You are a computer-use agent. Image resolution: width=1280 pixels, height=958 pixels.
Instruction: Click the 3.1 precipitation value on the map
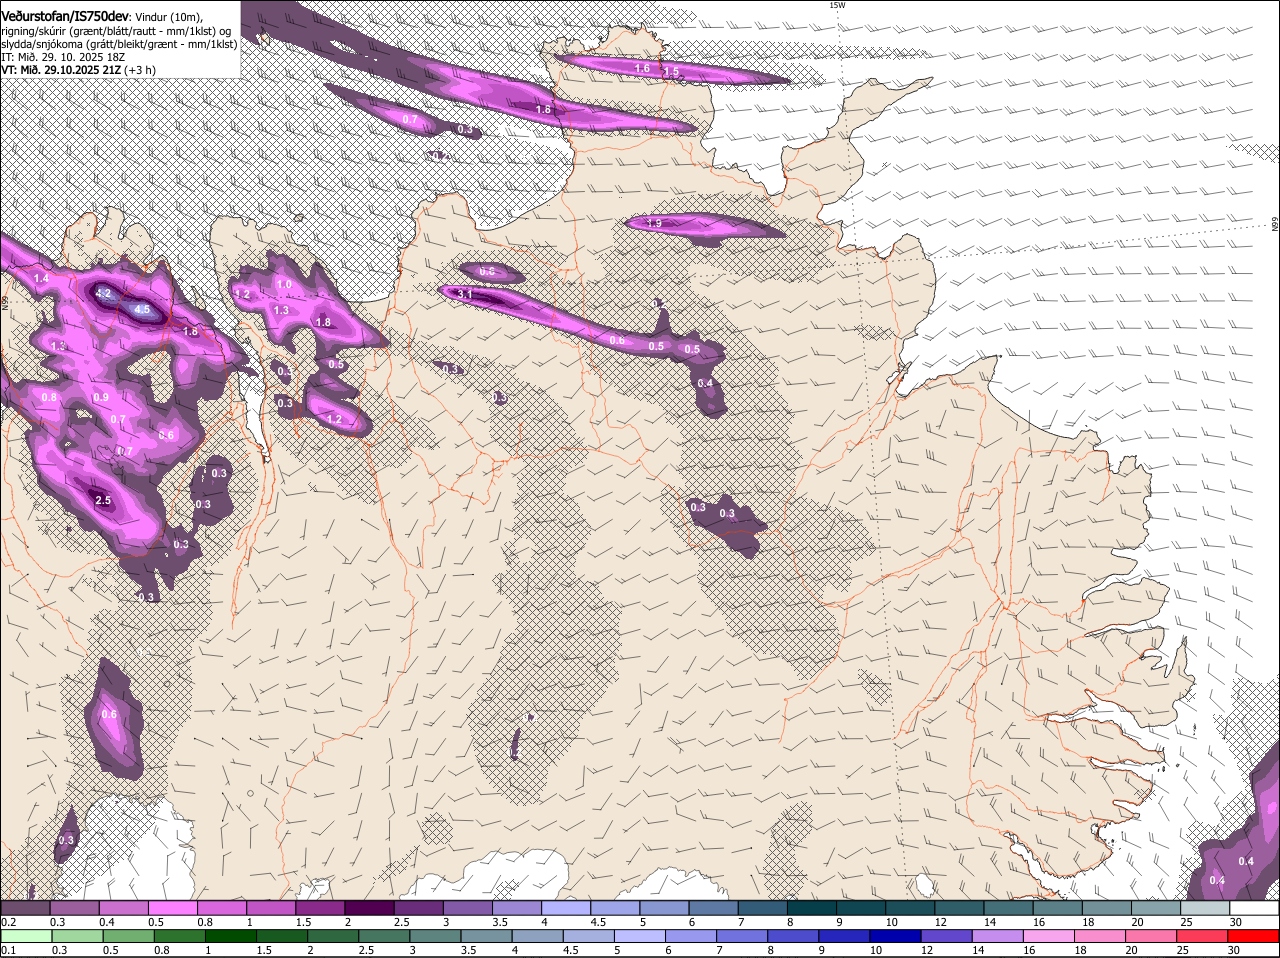(464, 295)
